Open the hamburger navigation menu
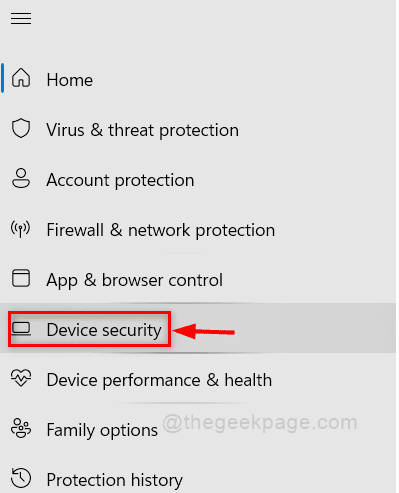 pos(21,18)
